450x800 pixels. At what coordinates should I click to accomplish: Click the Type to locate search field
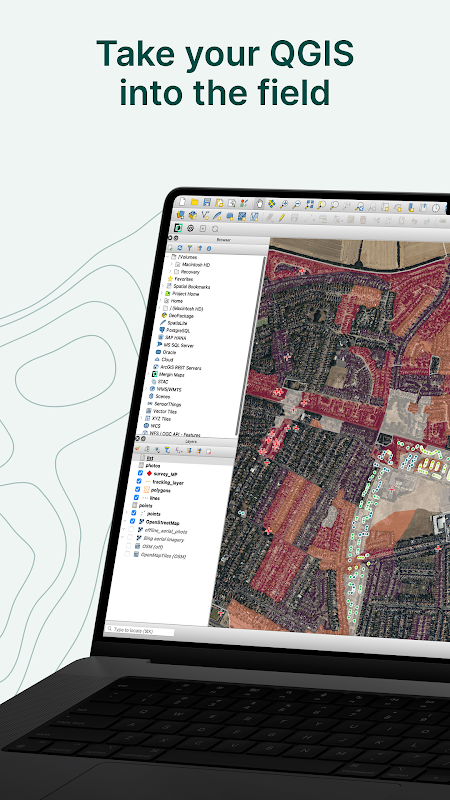(x=139, y=630)
